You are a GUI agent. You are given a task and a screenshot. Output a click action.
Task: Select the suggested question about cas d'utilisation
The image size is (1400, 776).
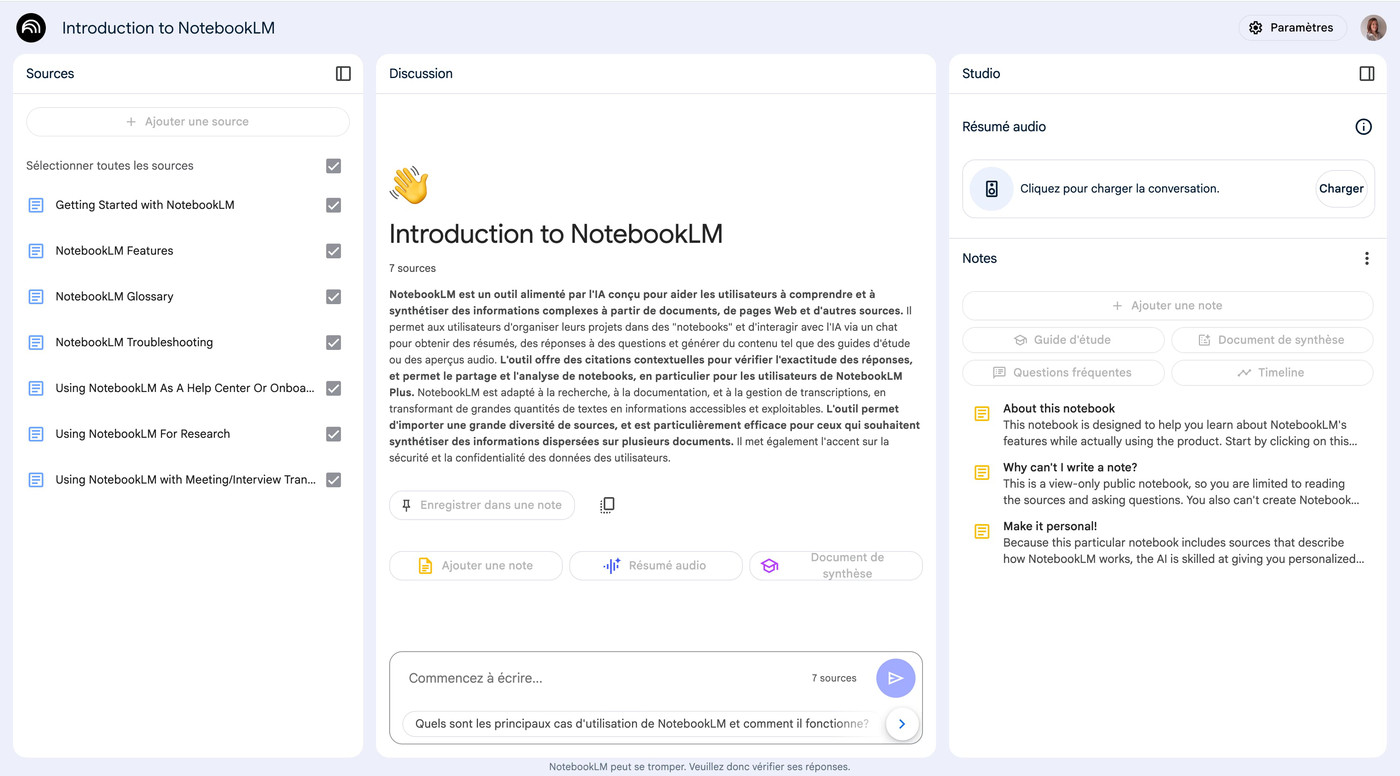641,724
